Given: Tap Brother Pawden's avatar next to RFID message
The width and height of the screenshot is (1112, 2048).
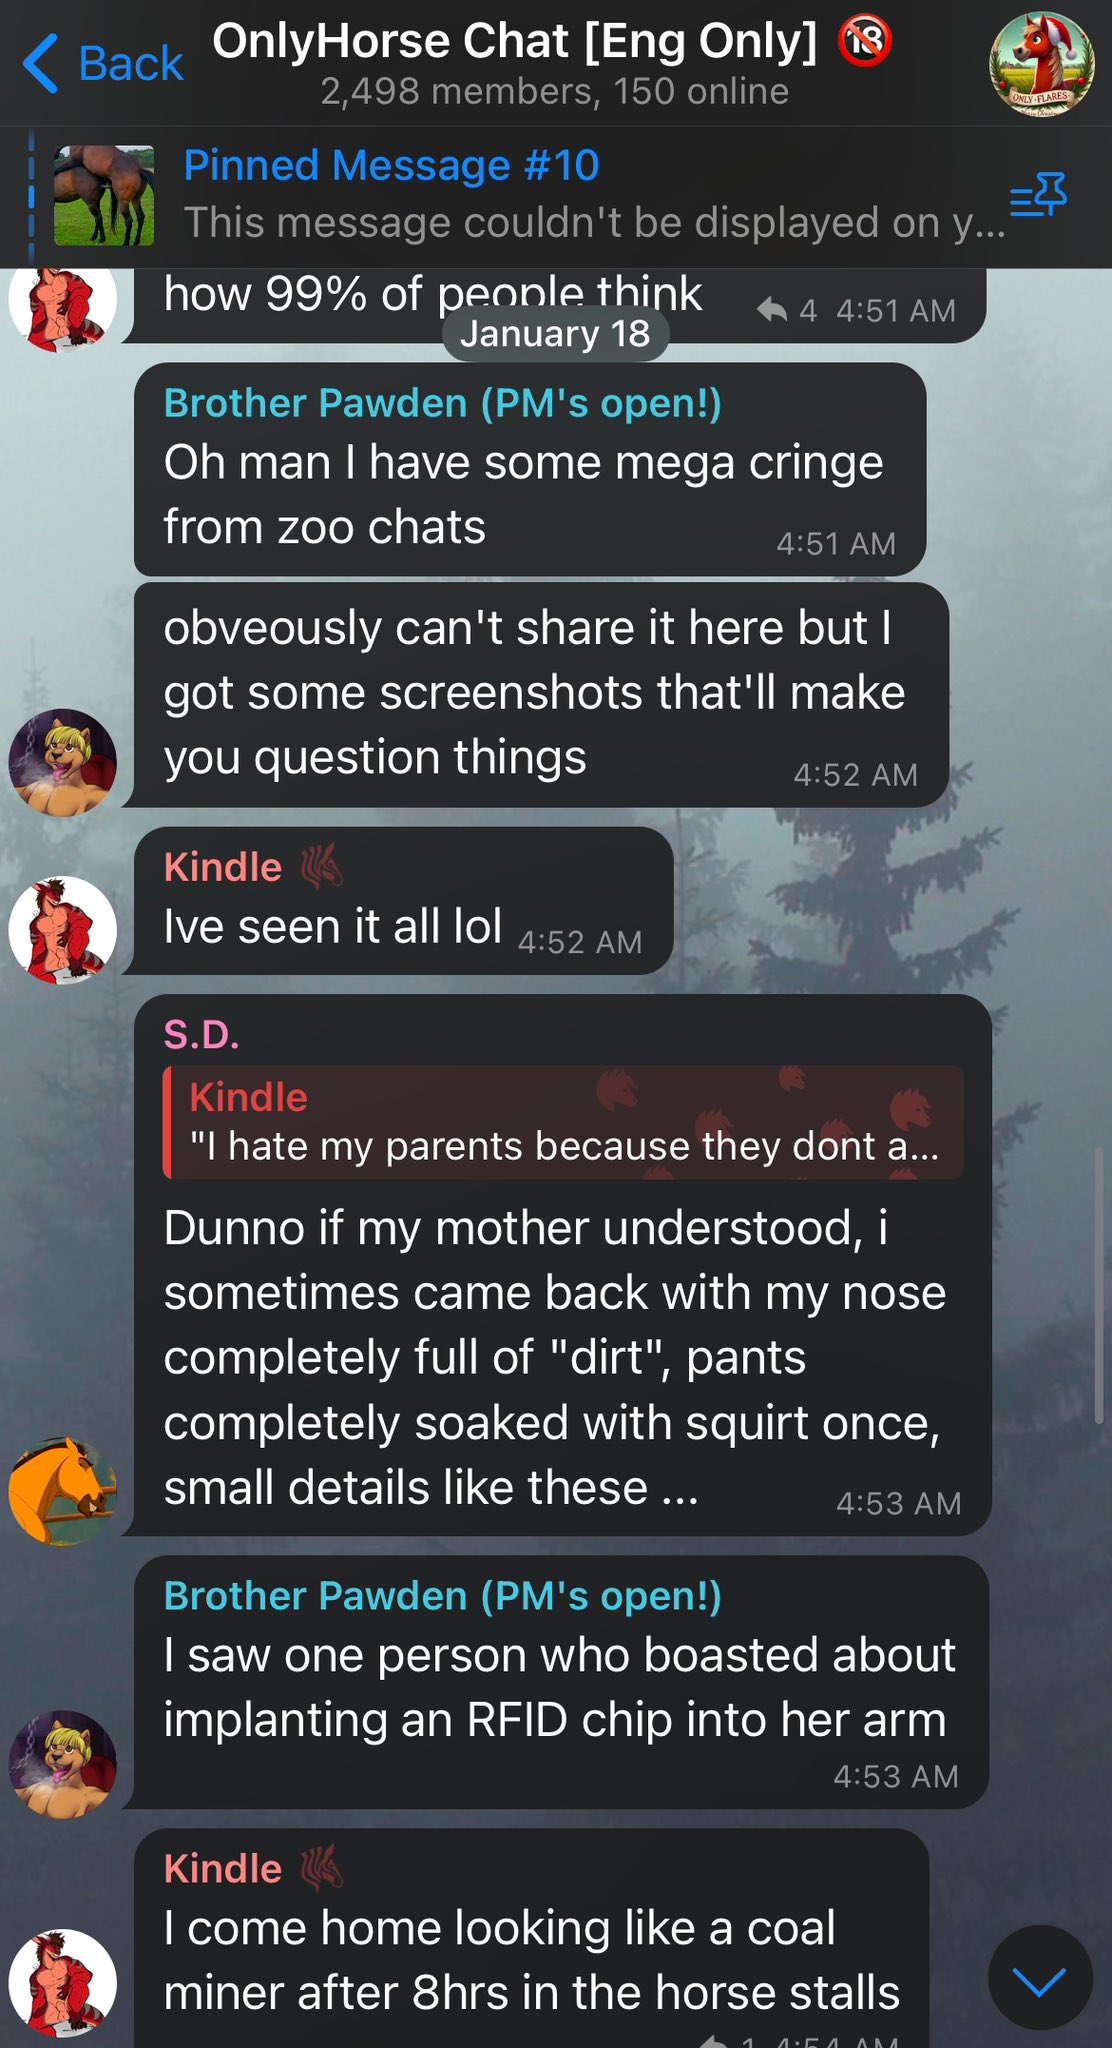Looking at the screenshot, I should (x=63, y=1764).
